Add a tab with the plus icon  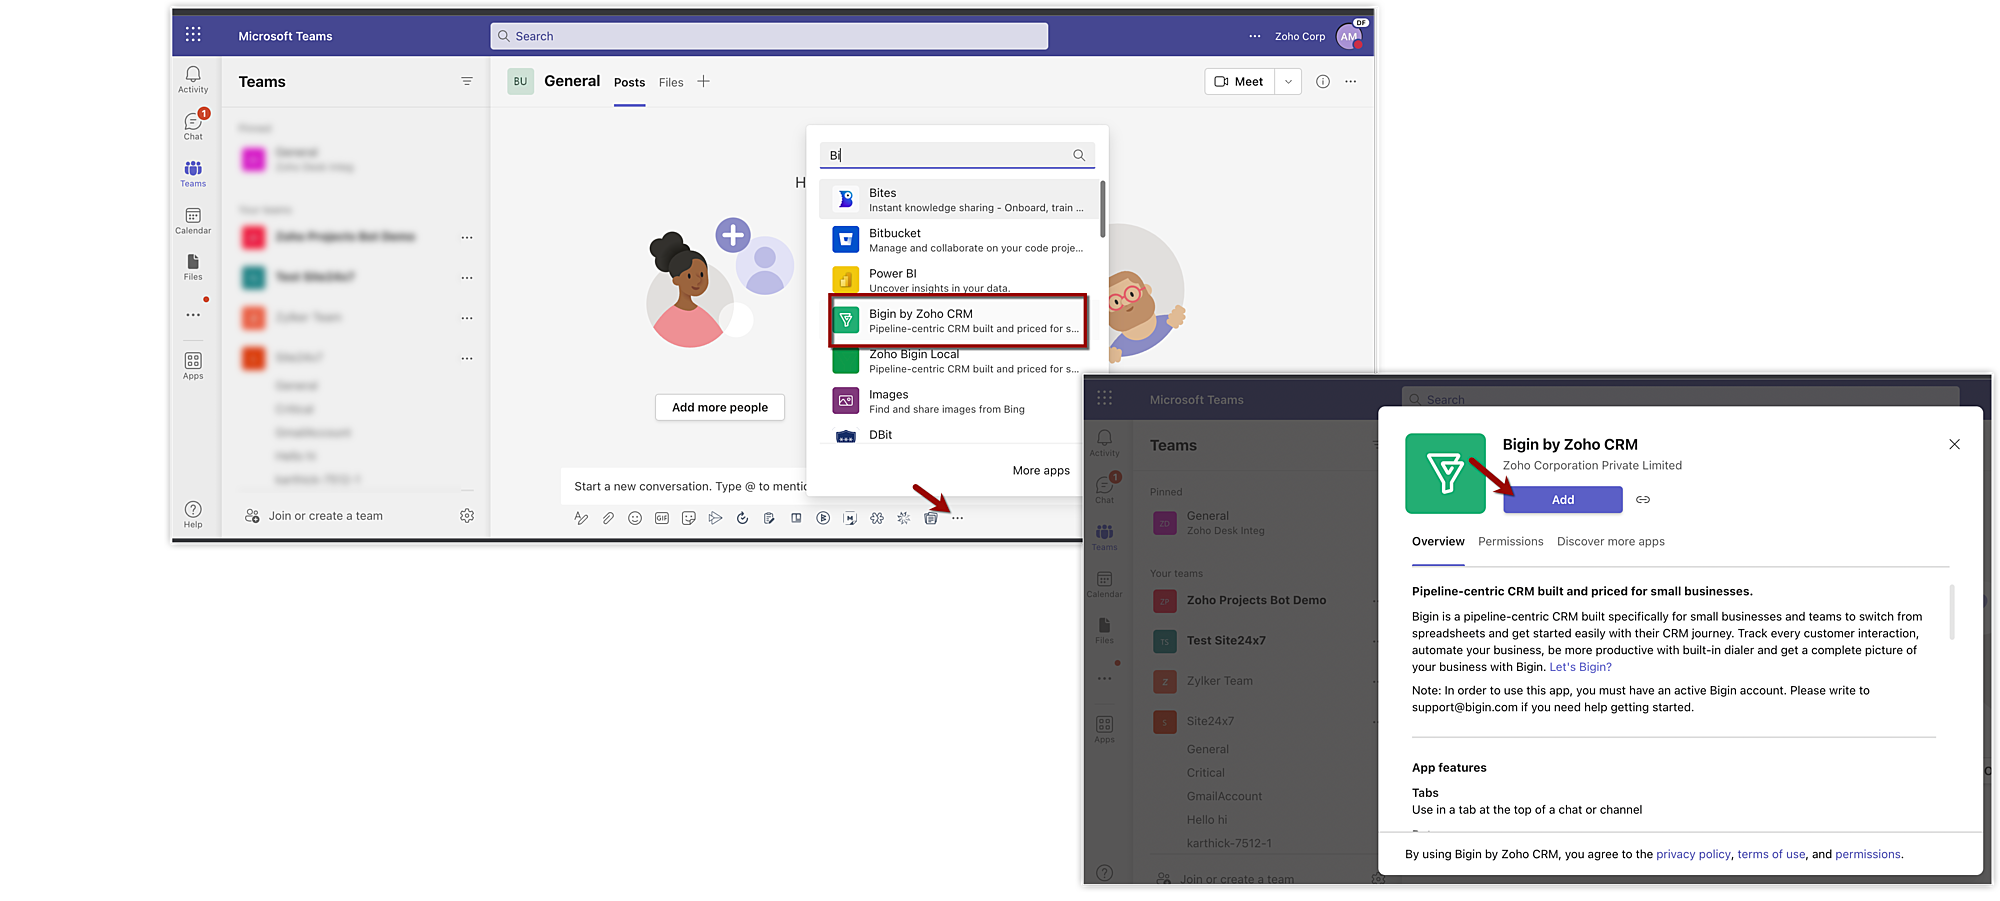[704, 81]
